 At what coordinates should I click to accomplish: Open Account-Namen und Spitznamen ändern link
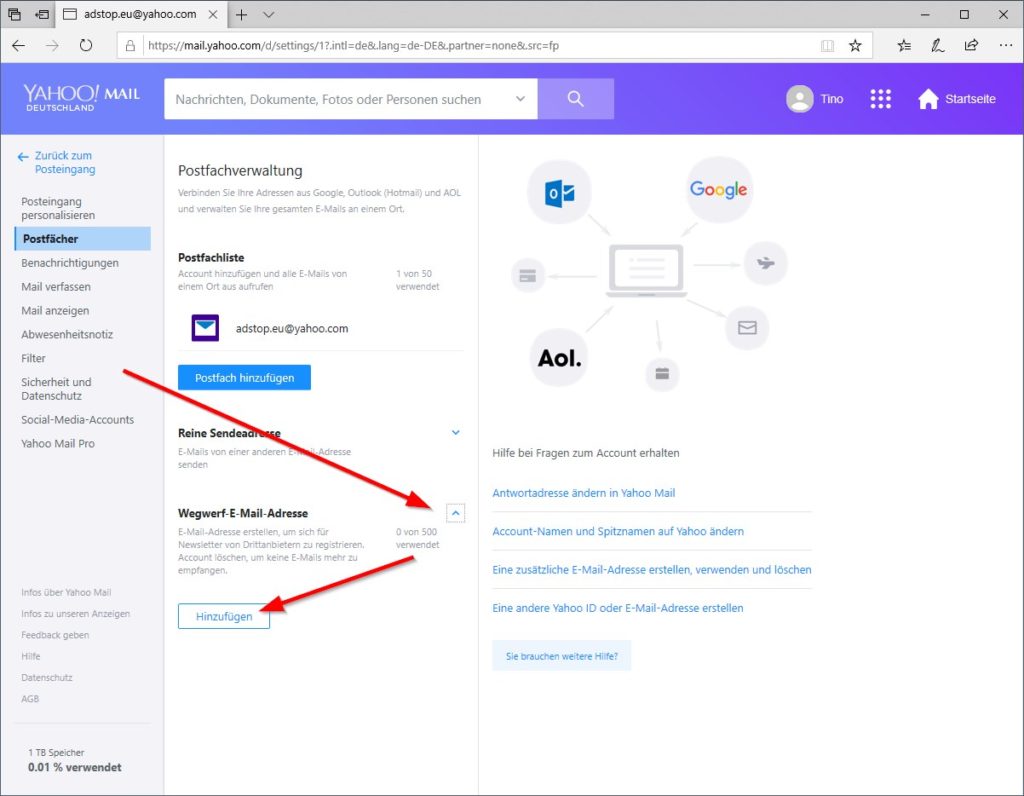pyautogui.click(x=618, y=532)
